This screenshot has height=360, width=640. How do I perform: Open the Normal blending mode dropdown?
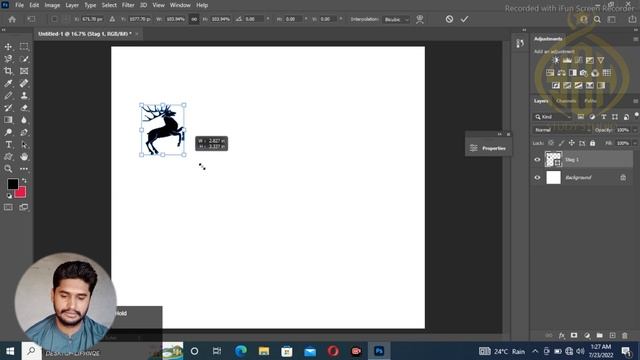click(562, 130)
